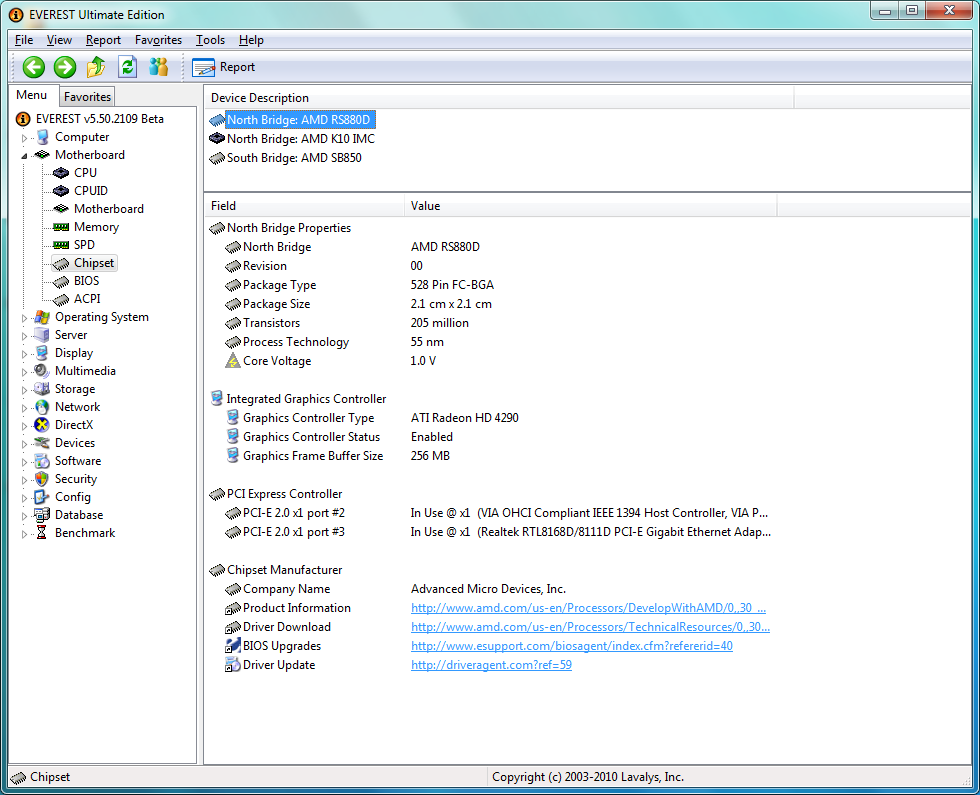
Task: Click the Memory module icon in tree
Action: pyautogui.click(x=61, y=227)
